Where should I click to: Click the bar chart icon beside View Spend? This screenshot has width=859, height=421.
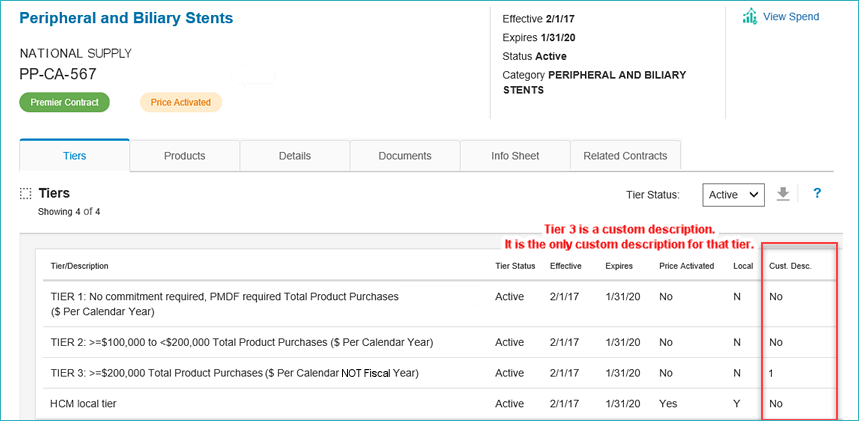pyautogui.click(x=750, y=16)
